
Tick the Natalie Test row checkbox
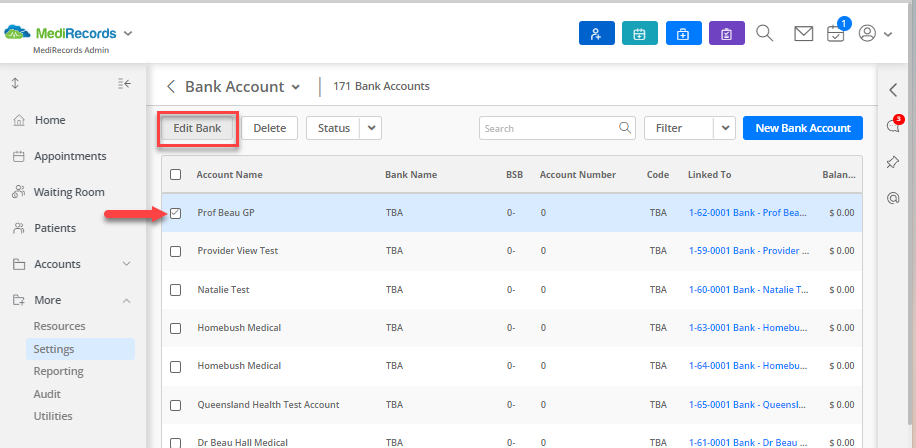(175, 290)
